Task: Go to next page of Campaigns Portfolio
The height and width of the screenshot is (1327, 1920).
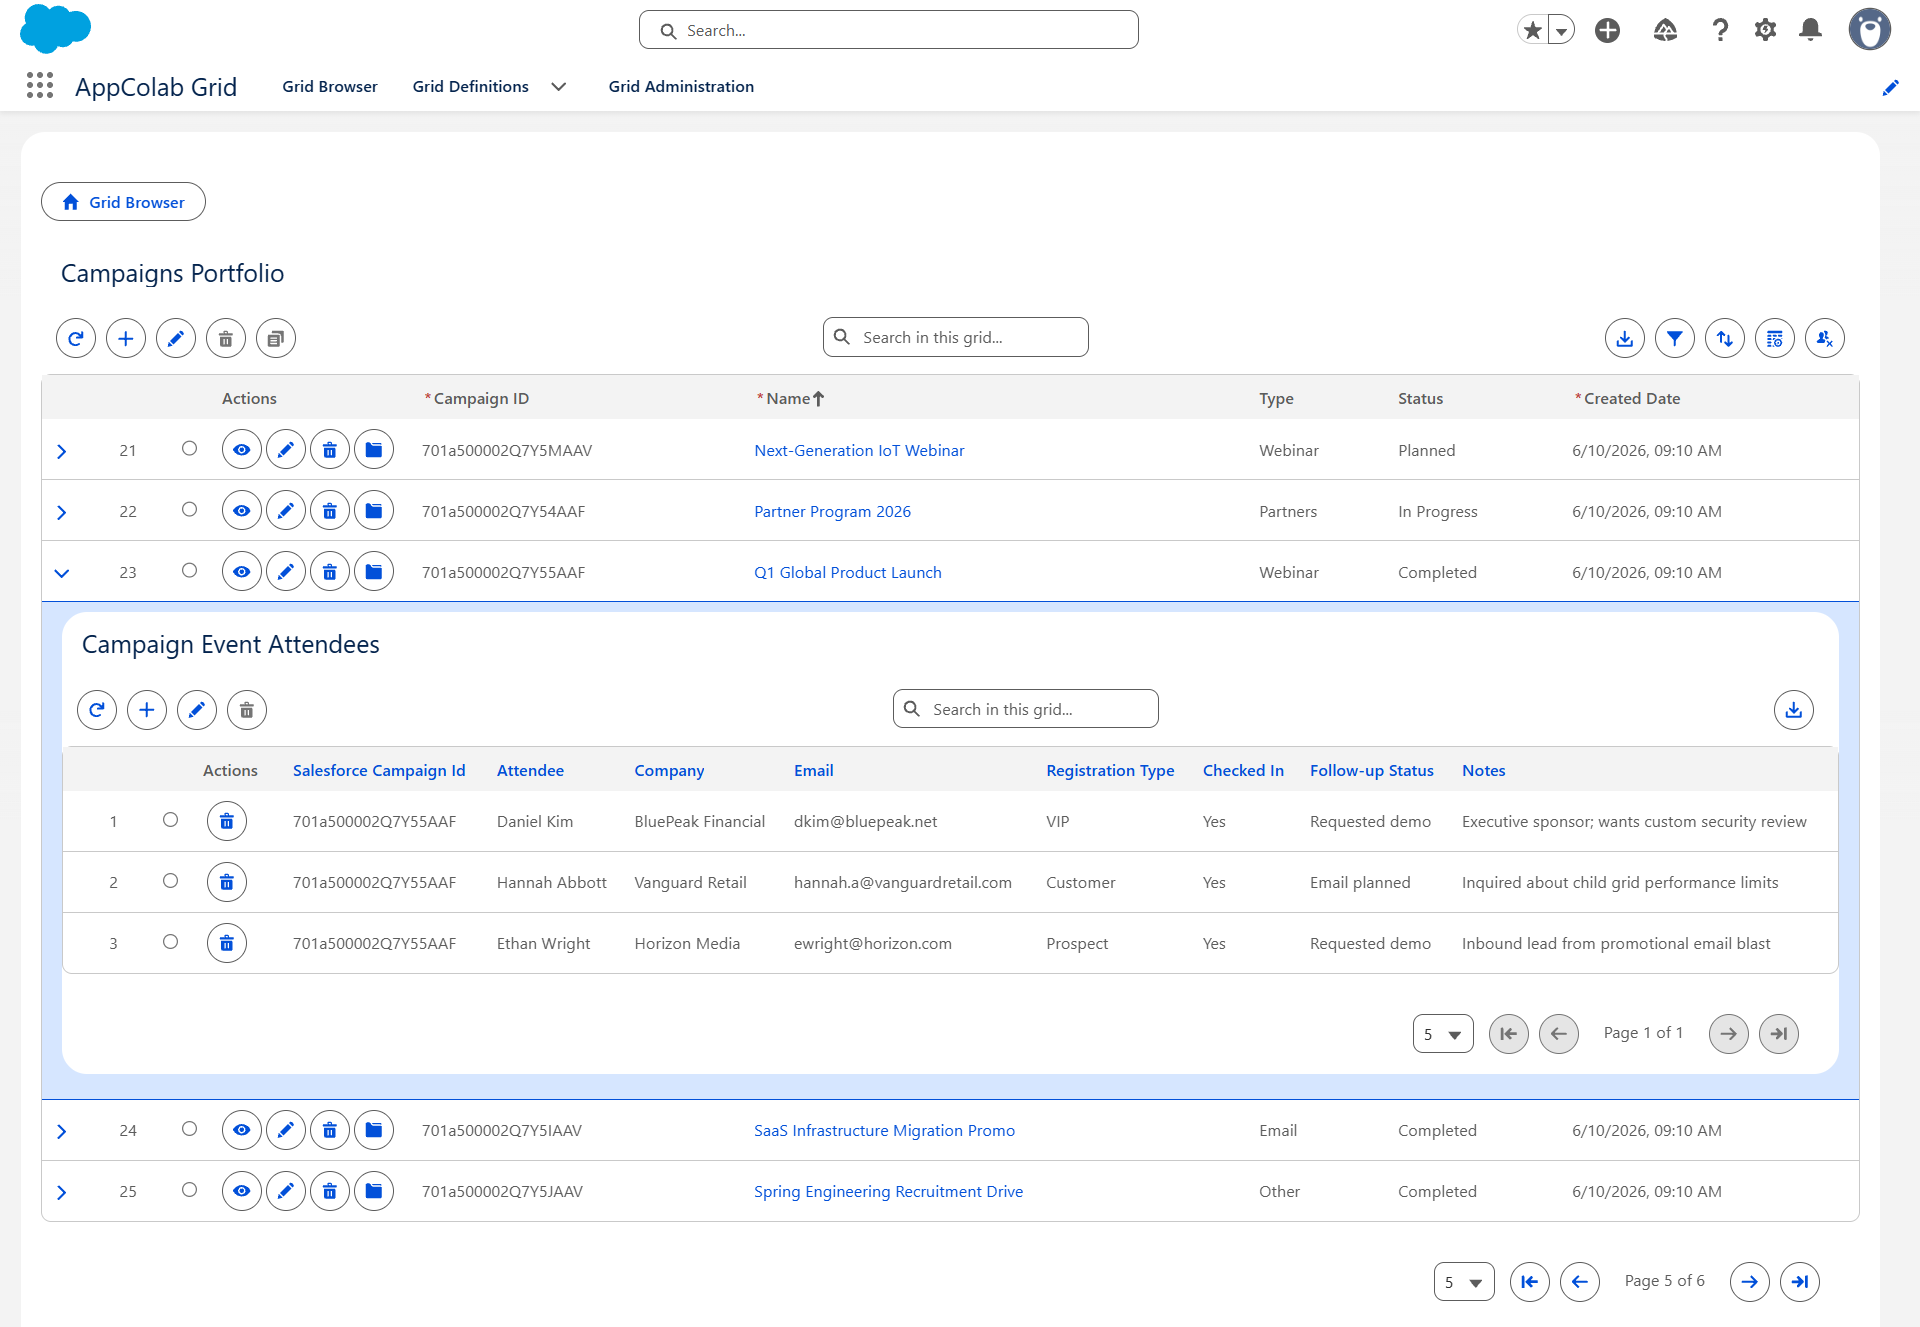Action: [1750, 1282]
